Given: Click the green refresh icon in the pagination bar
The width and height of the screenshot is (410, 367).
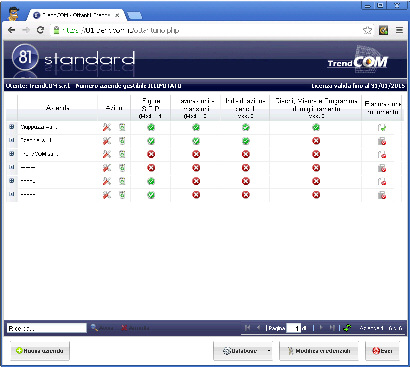Looking at the screenshot, I should tap(347, 328).
